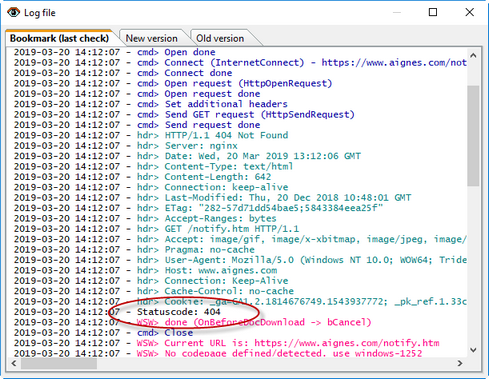Select the 'Connect (InternetConnect)' log line
This screenshot has height=379, width=489.
pyautogui.click(x=240, y=63)
